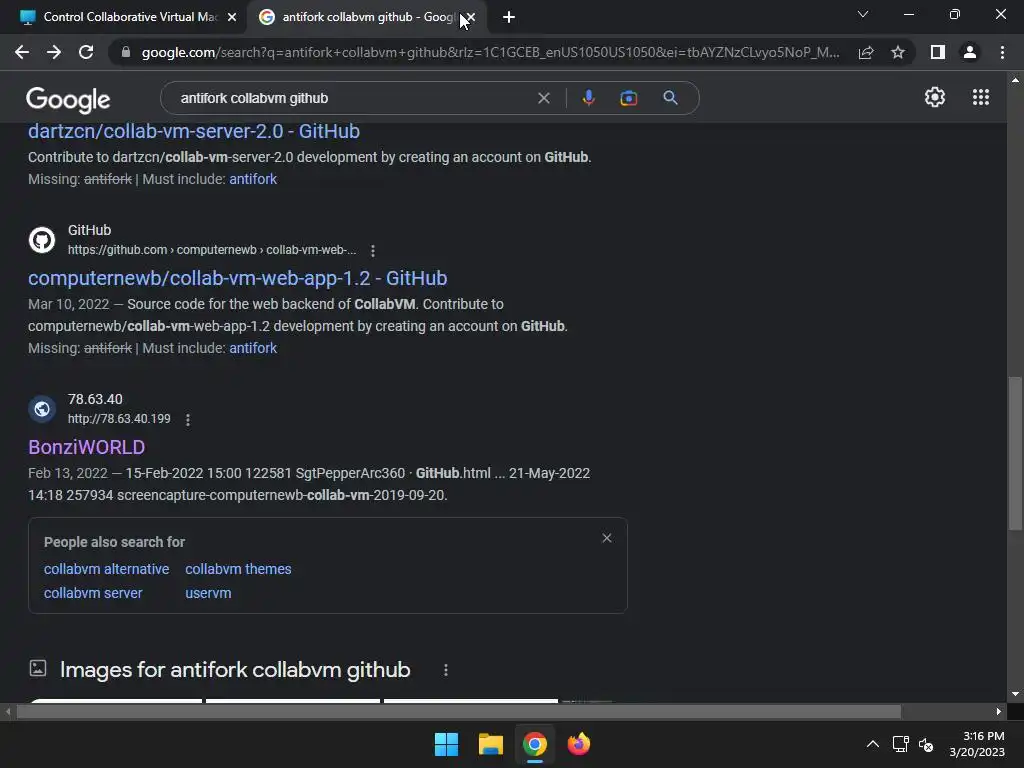Search for collabvm alternative
The image size is (1024, 768).
(x=106, y=569)
